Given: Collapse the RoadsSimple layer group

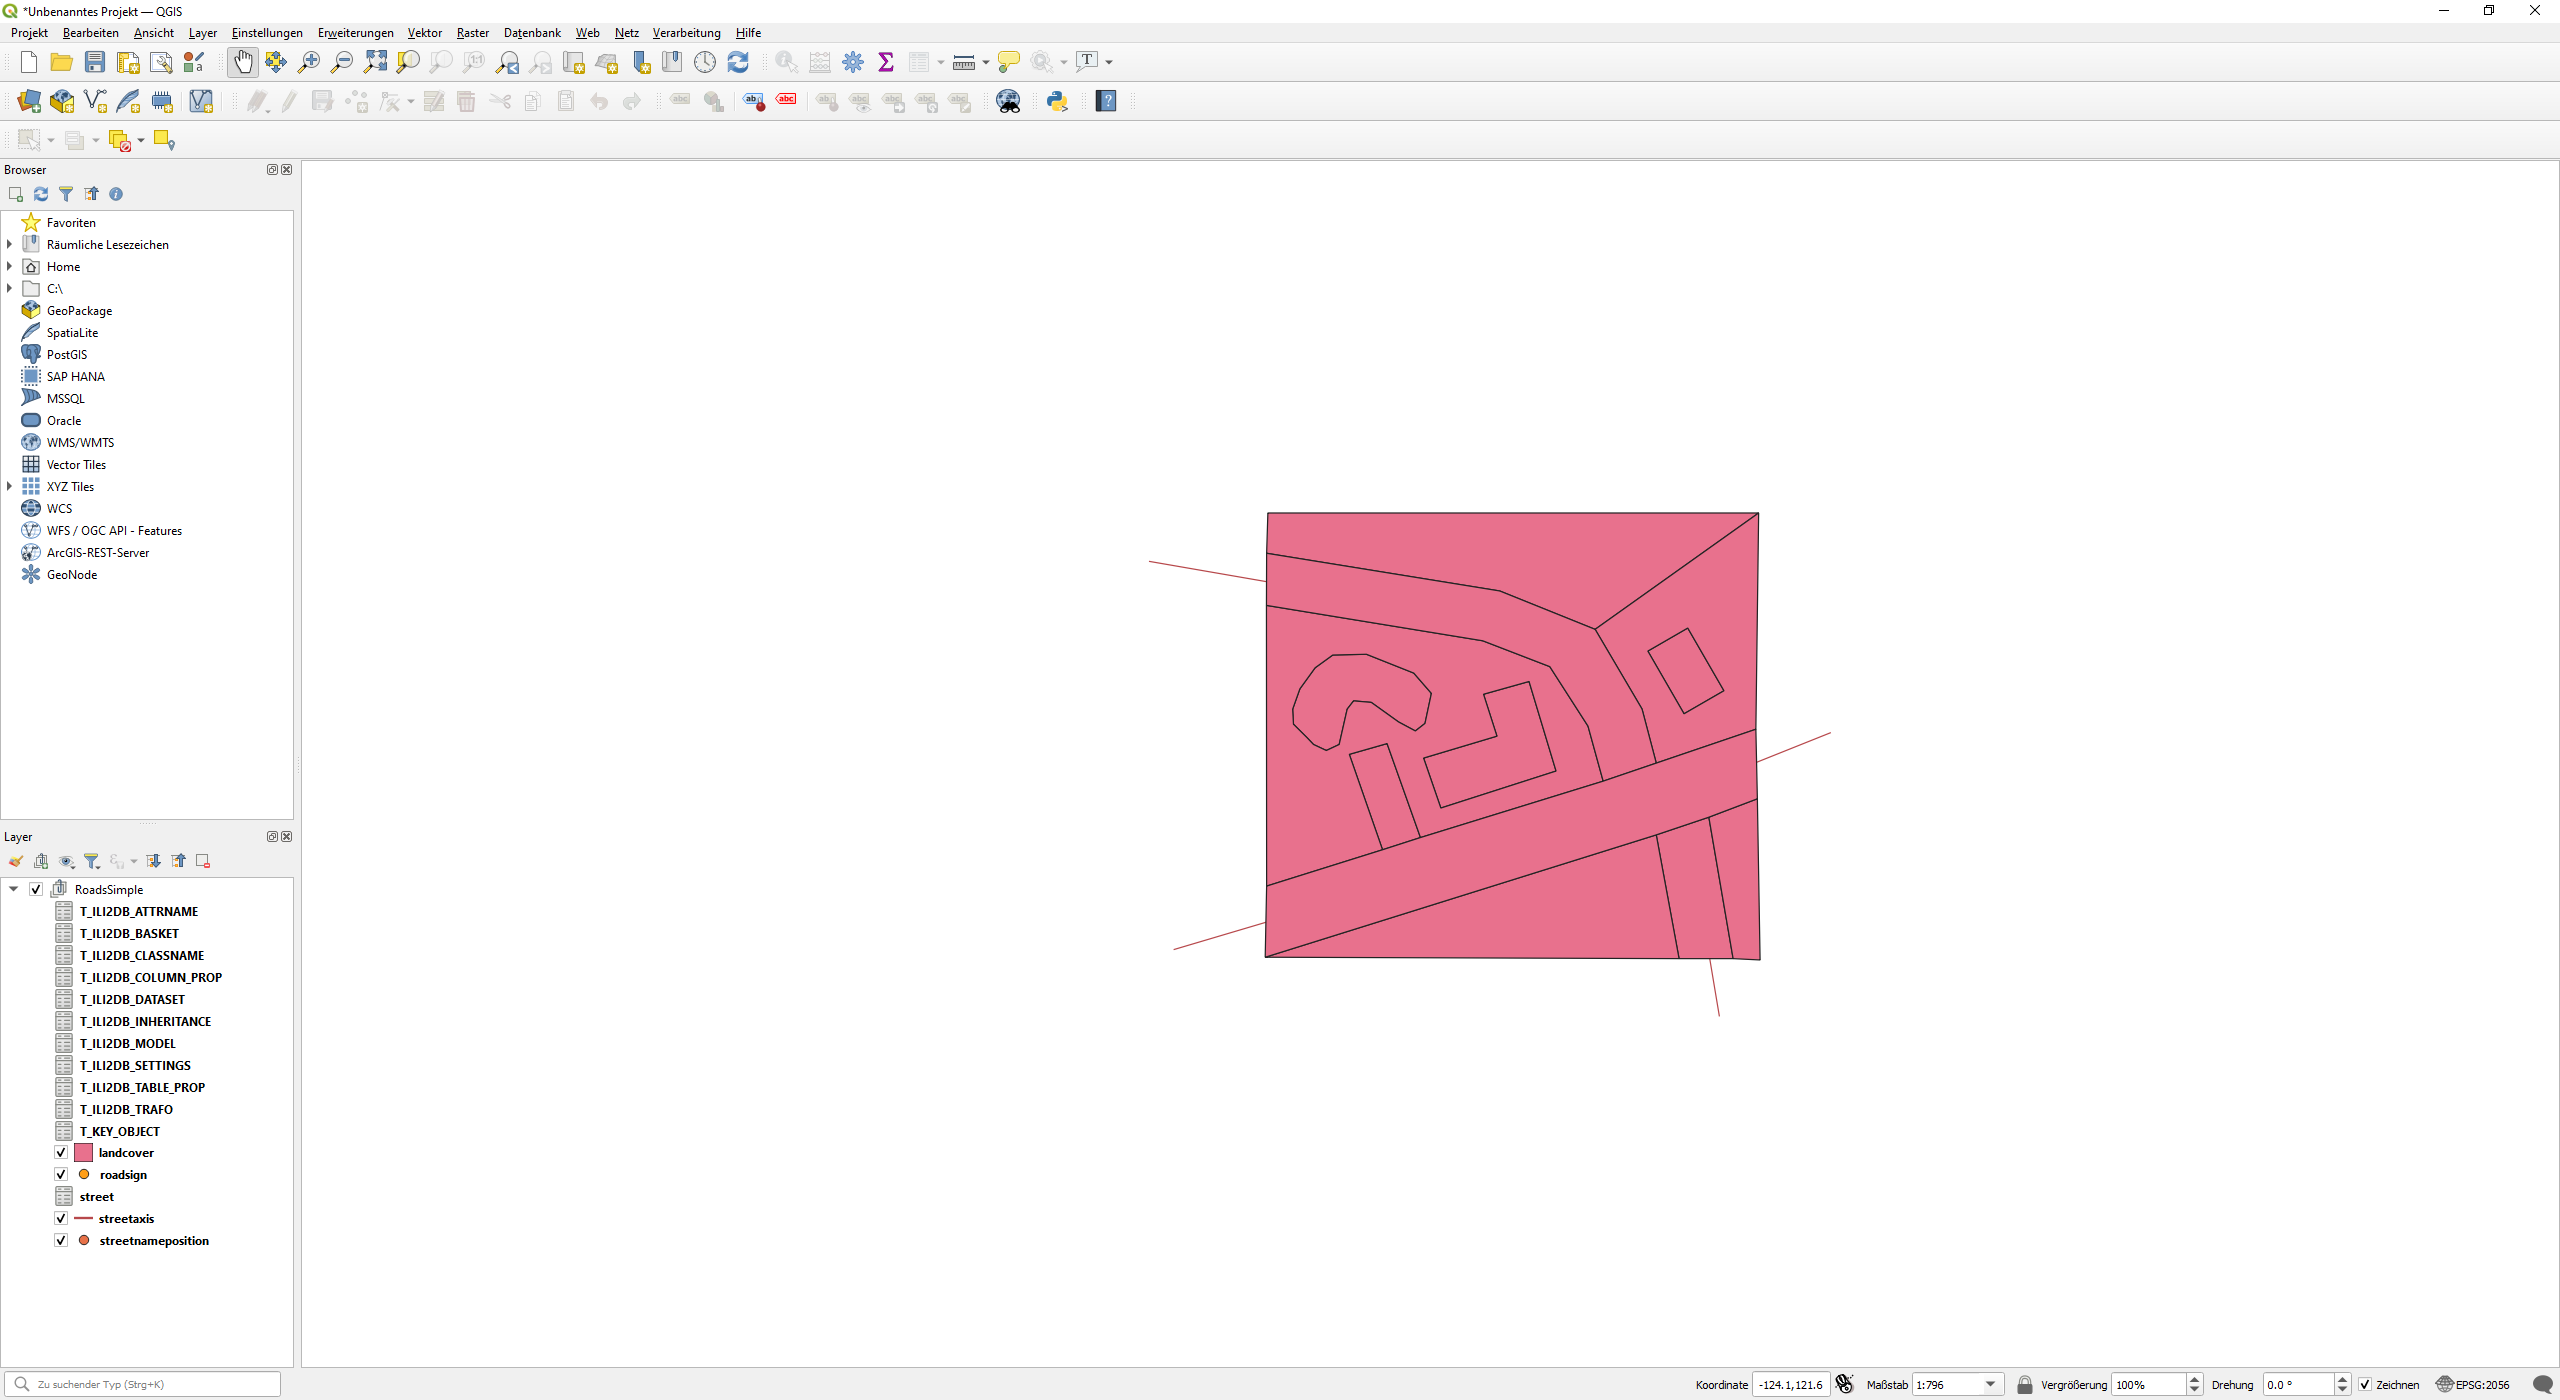Looking at the screenshot, I should coord(13,888).
